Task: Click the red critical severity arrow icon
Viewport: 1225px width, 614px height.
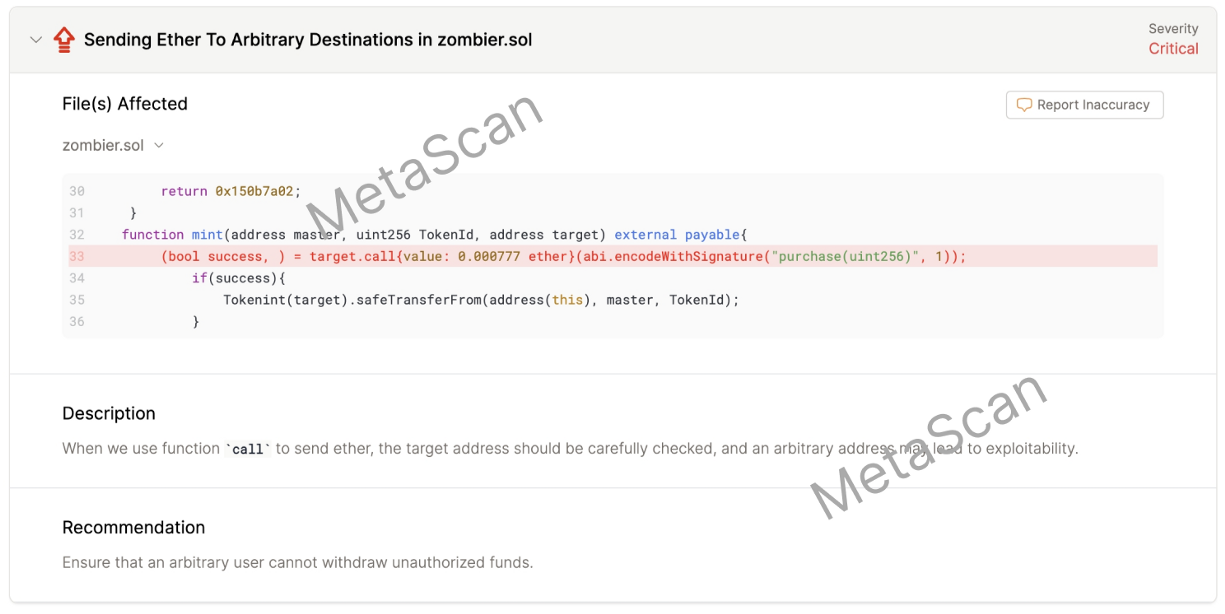Action: pyautogui.click(x=64, y=40)
